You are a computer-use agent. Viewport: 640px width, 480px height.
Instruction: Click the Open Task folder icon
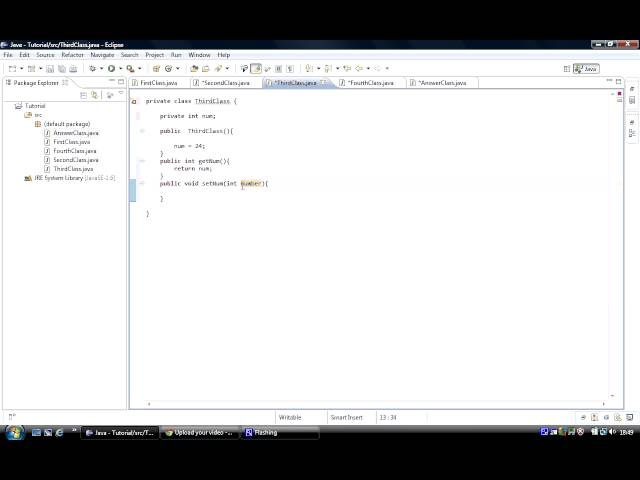click(206, 69)
